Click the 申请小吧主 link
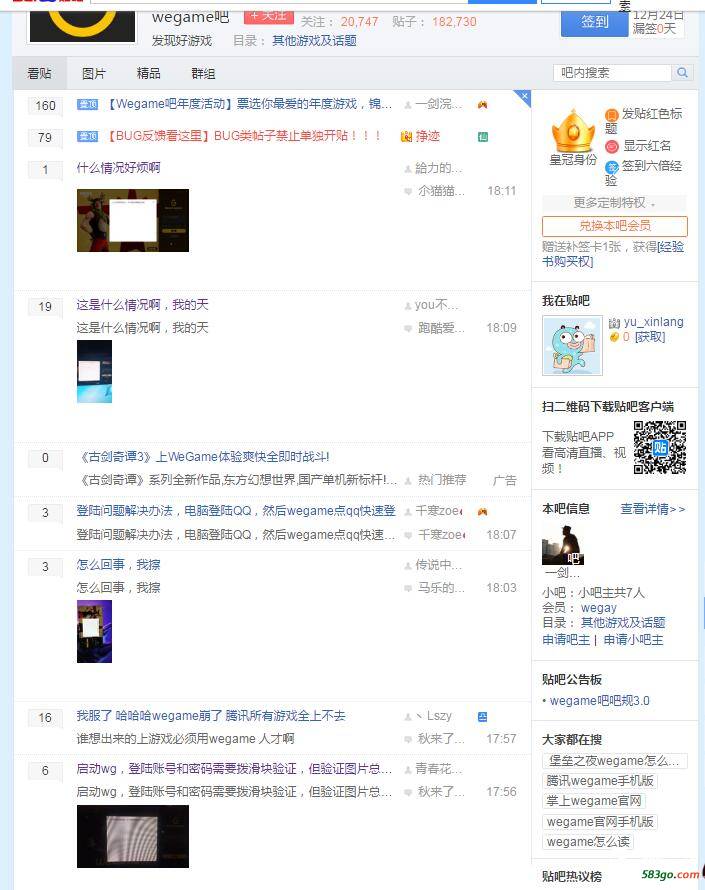 click(633, 640)
